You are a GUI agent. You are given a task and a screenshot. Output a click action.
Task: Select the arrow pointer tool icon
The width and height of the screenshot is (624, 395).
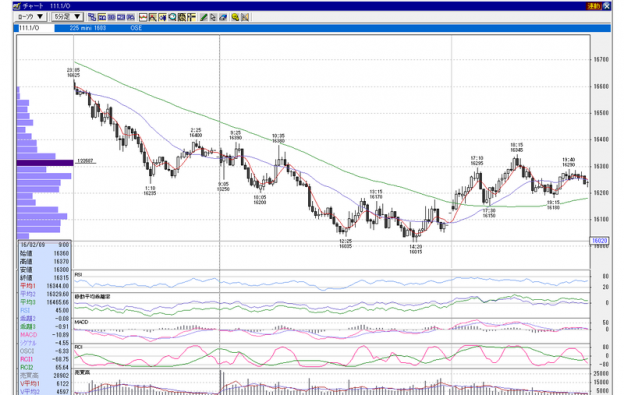(213, 17)
